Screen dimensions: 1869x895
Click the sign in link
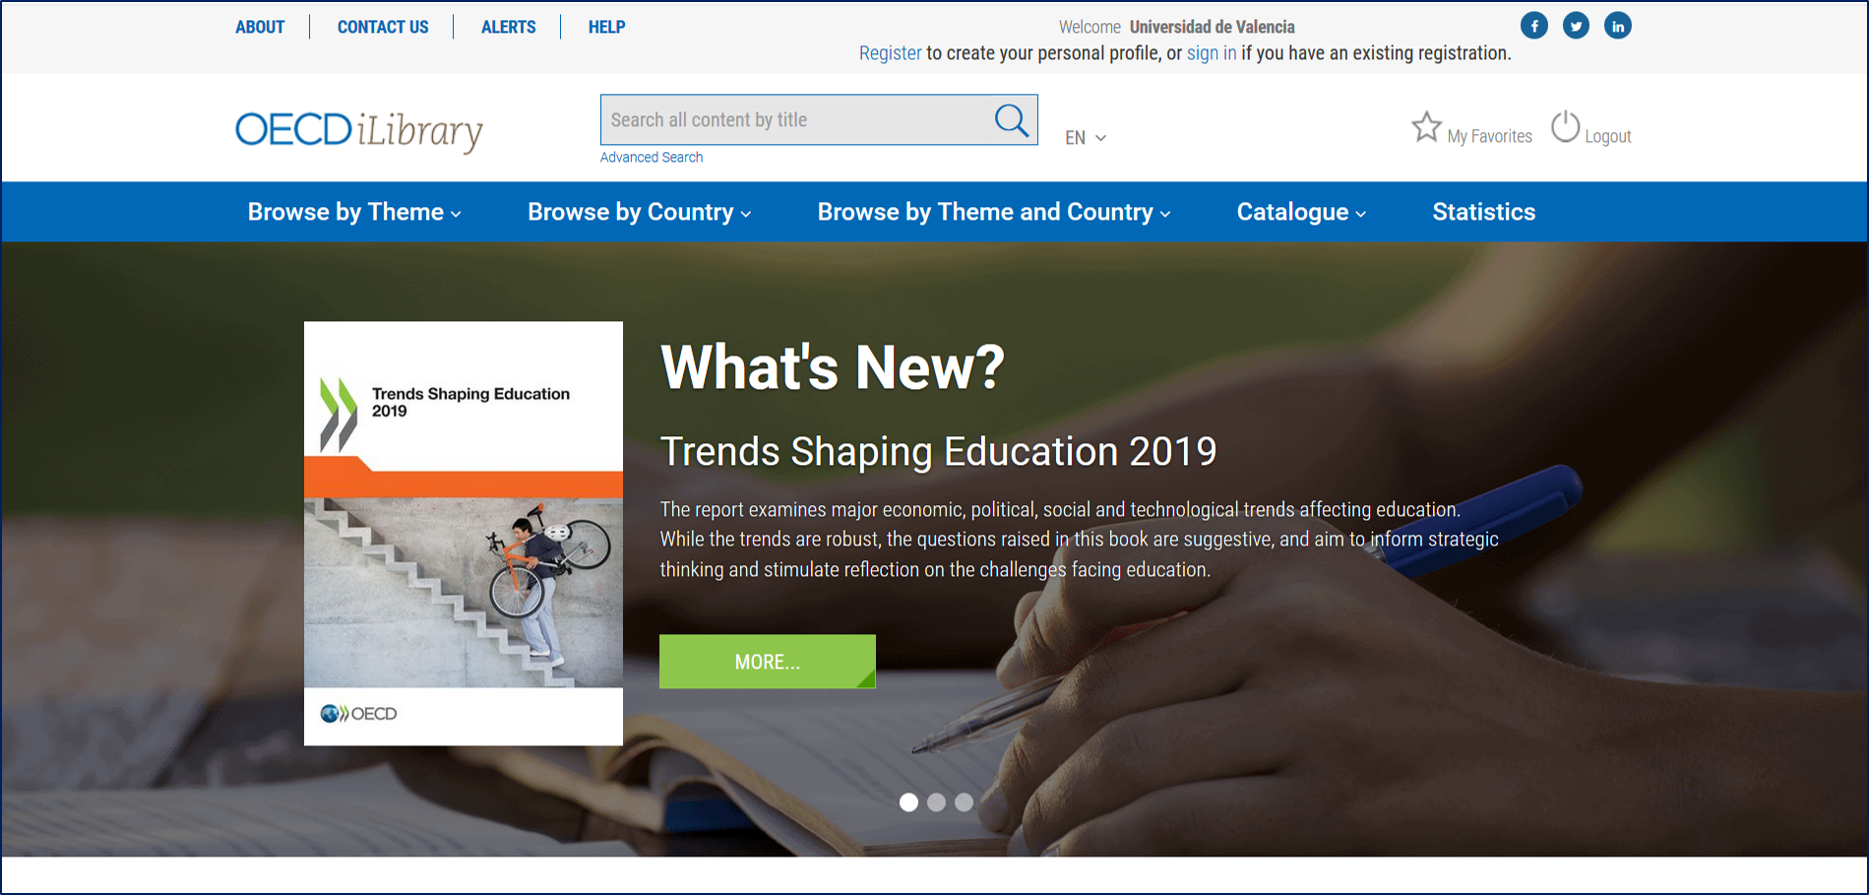(x=1211, y=53)
